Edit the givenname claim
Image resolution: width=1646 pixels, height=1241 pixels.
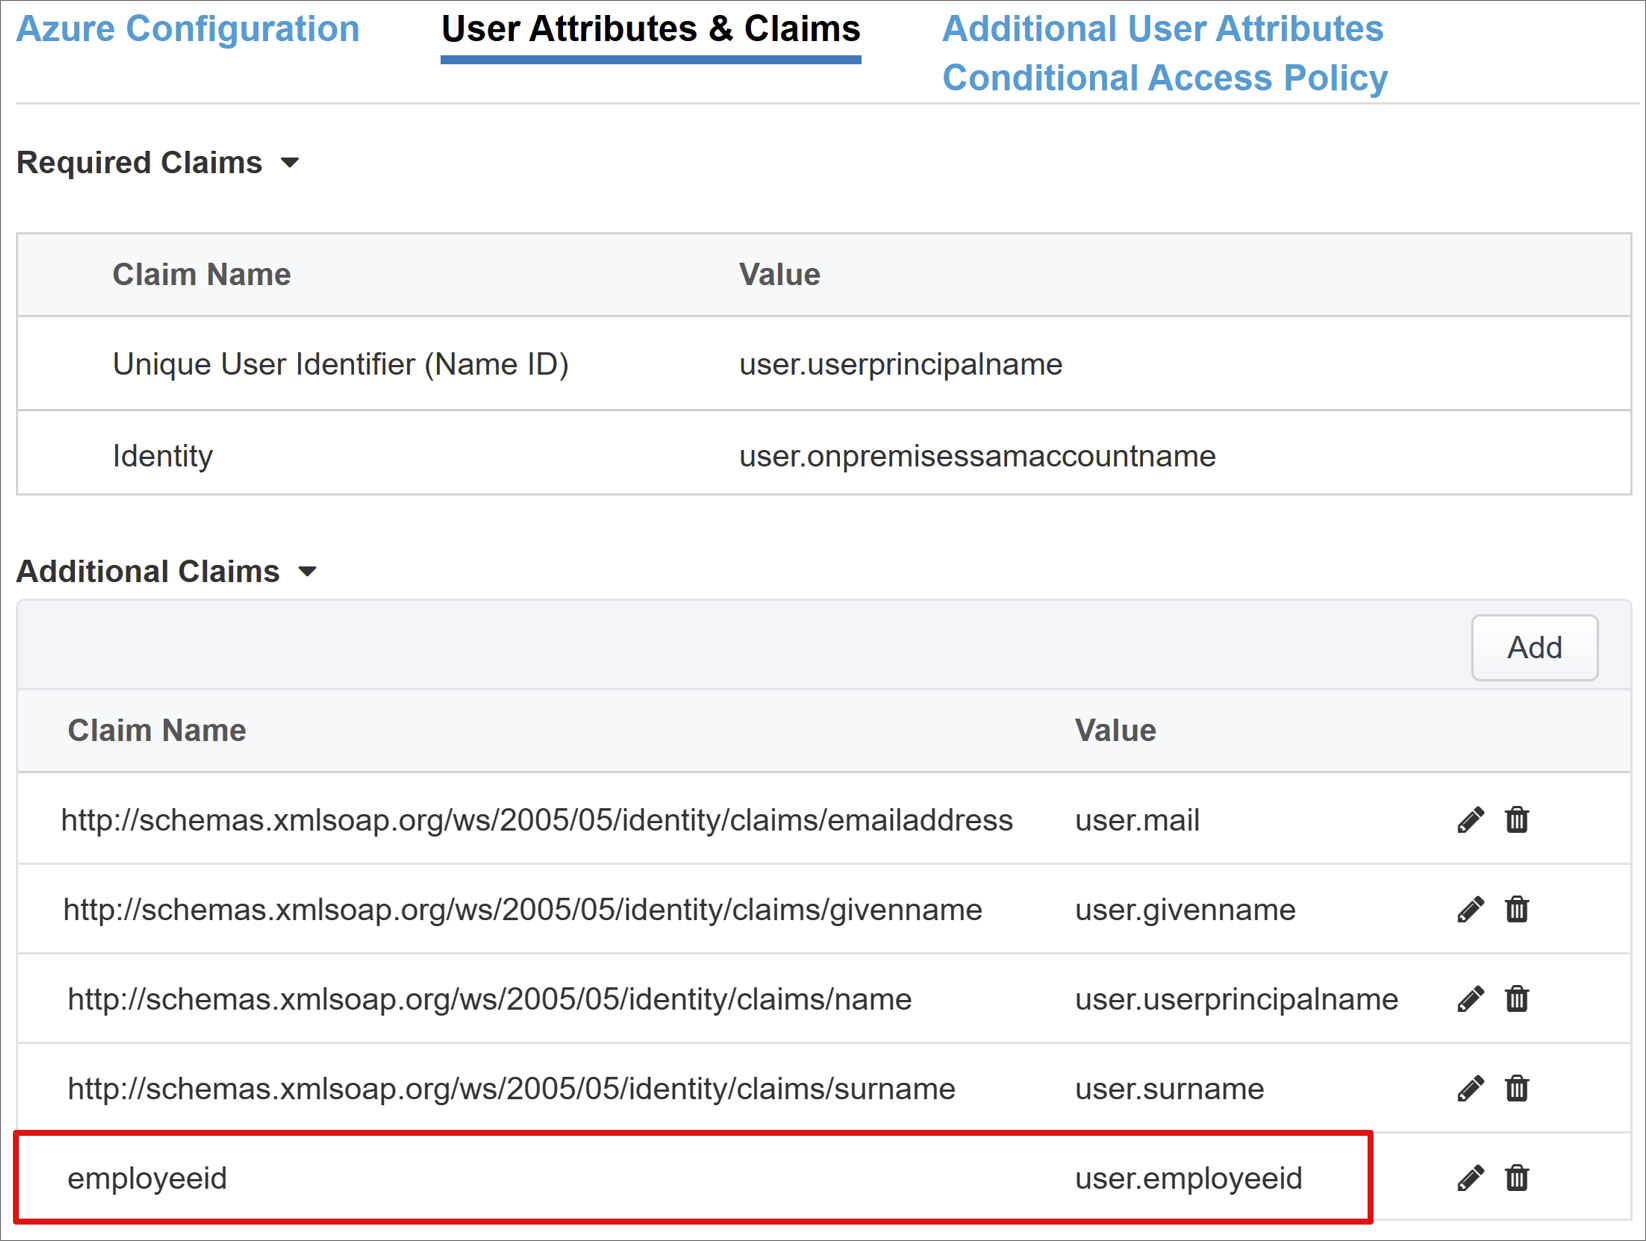click(x=1470, y=909)
